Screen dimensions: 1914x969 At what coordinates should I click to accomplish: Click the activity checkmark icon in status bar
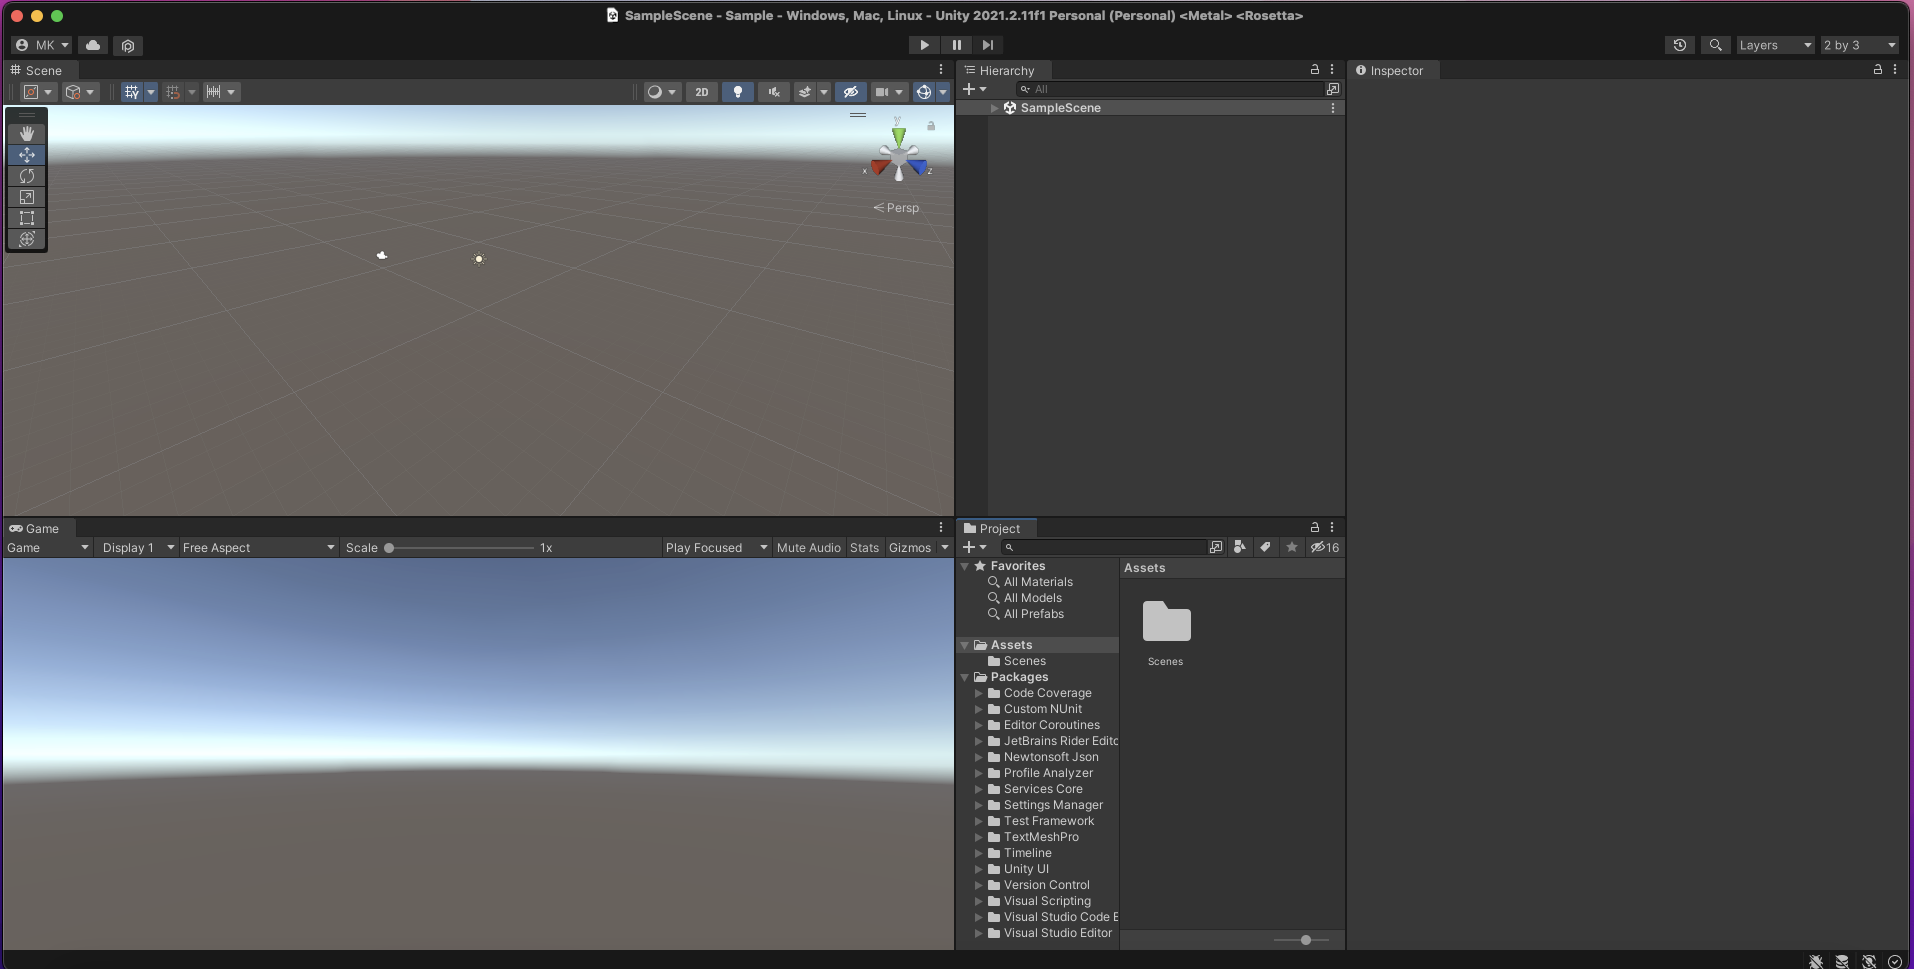coord(1894,961)
